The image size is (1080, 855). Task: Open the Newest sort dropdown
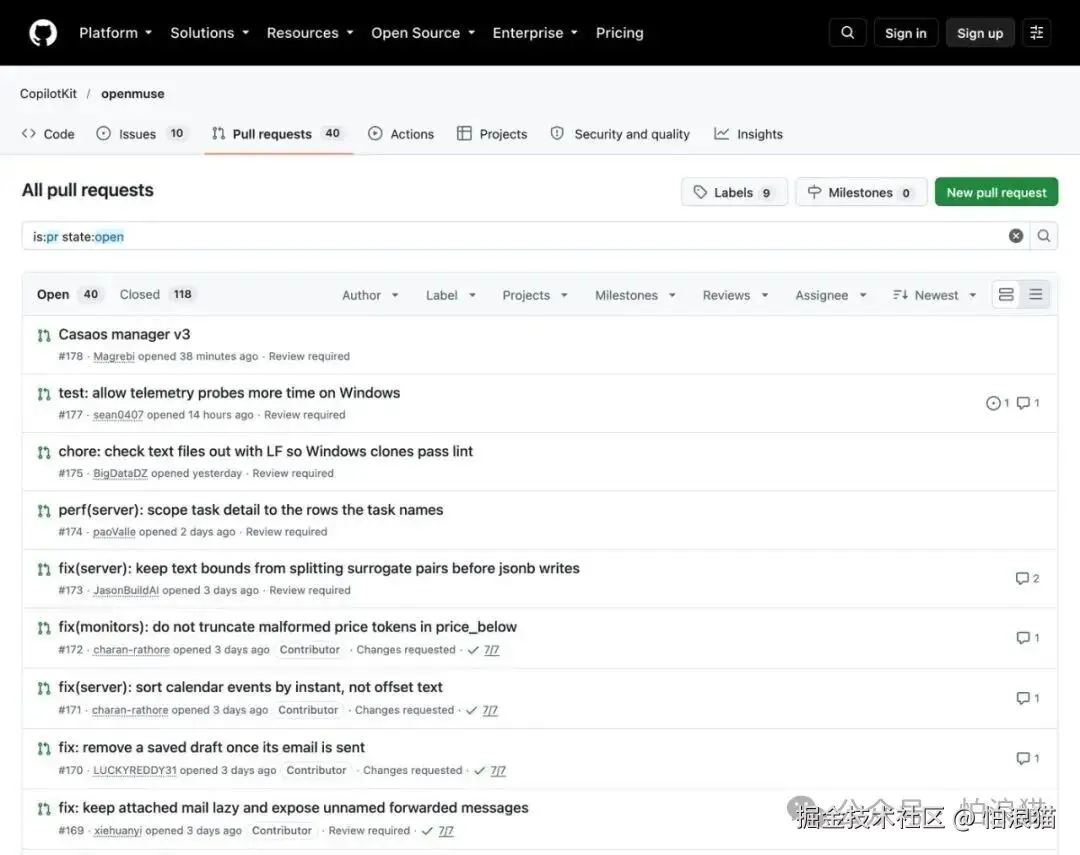click(935, 296)
